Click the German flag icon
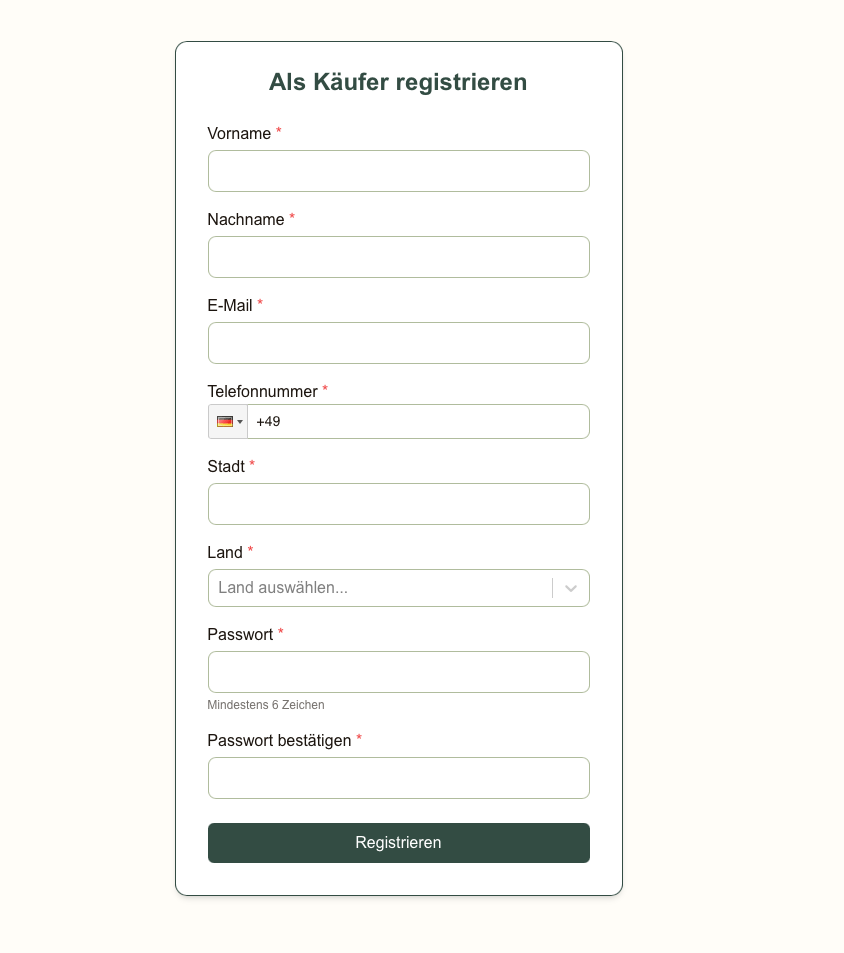This screenshot has width=844, height=953. [224, 422]
